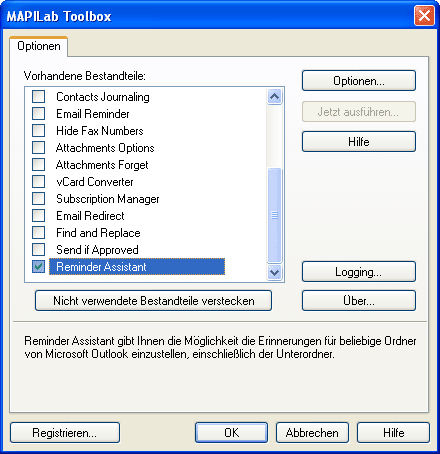
Task: Select the Subscription Manager list item
Action: [x=107, y=199]
